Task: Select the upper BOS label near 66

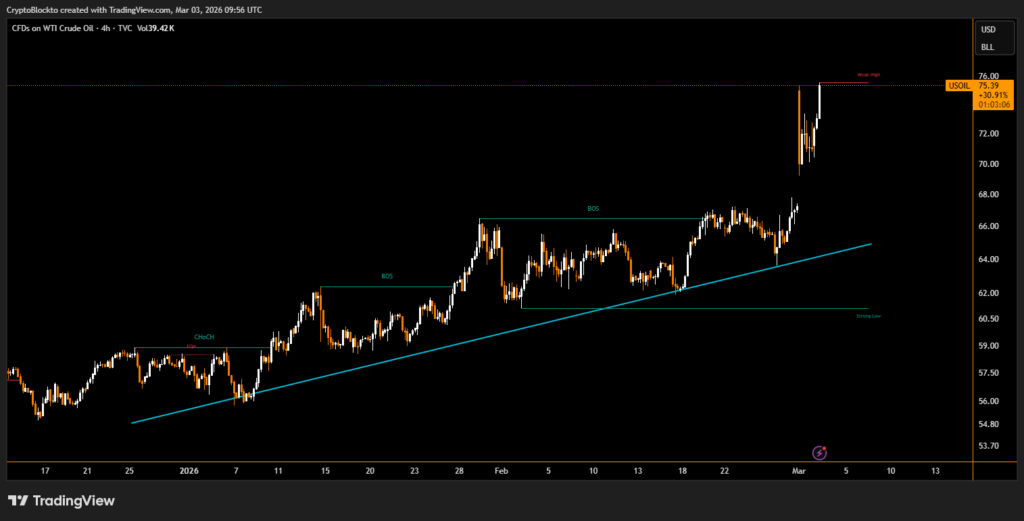Action: coord(593,209)
